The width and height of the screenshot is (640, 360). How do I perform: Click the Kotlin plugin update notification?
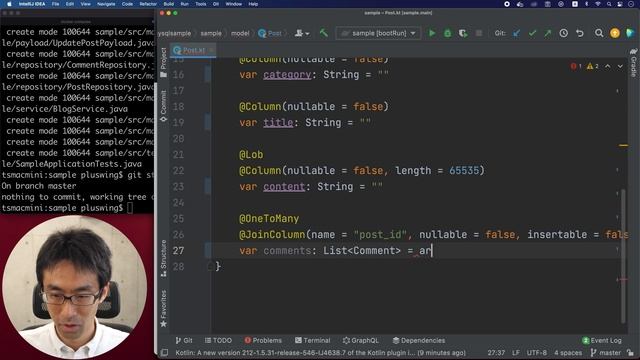coord(320,353)
